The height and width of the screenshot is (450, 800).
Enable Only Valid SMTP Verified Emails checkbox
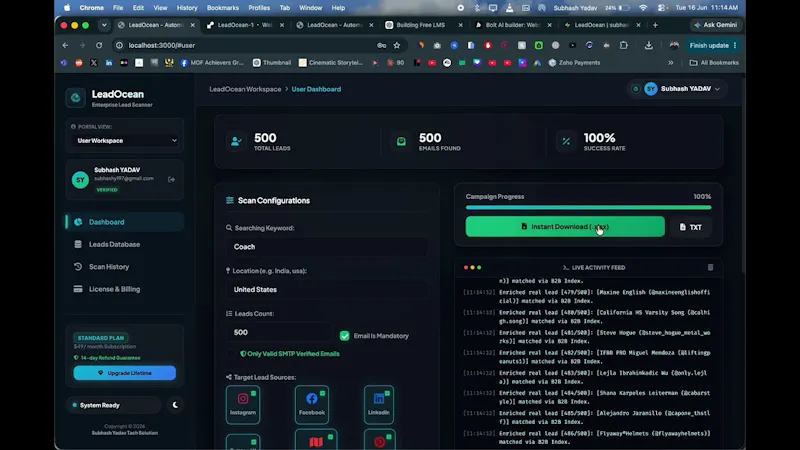(231, 354)
